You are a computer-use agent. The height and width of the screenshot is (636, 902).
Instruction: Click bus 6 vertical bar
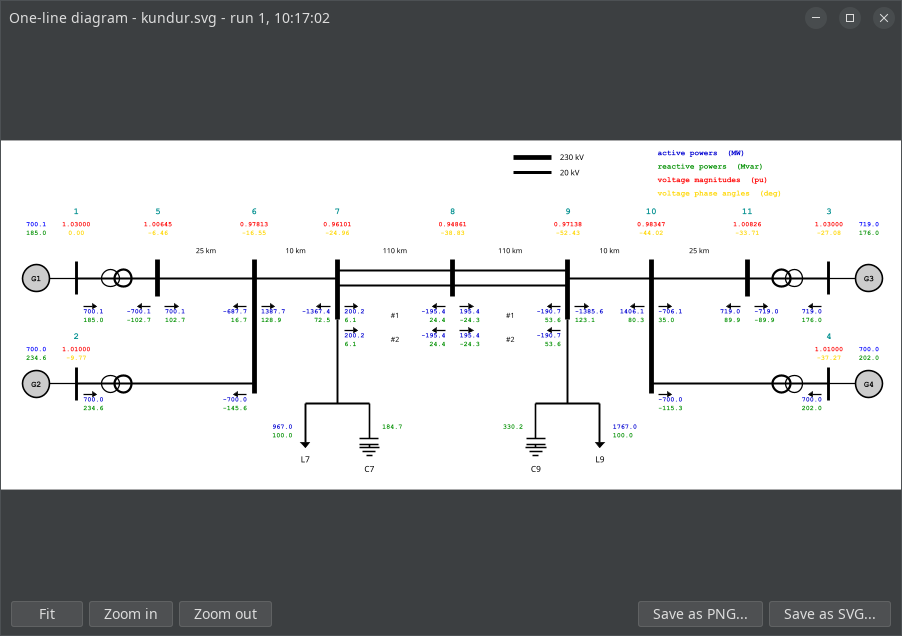pyautogui.click(x=254, y=327)
